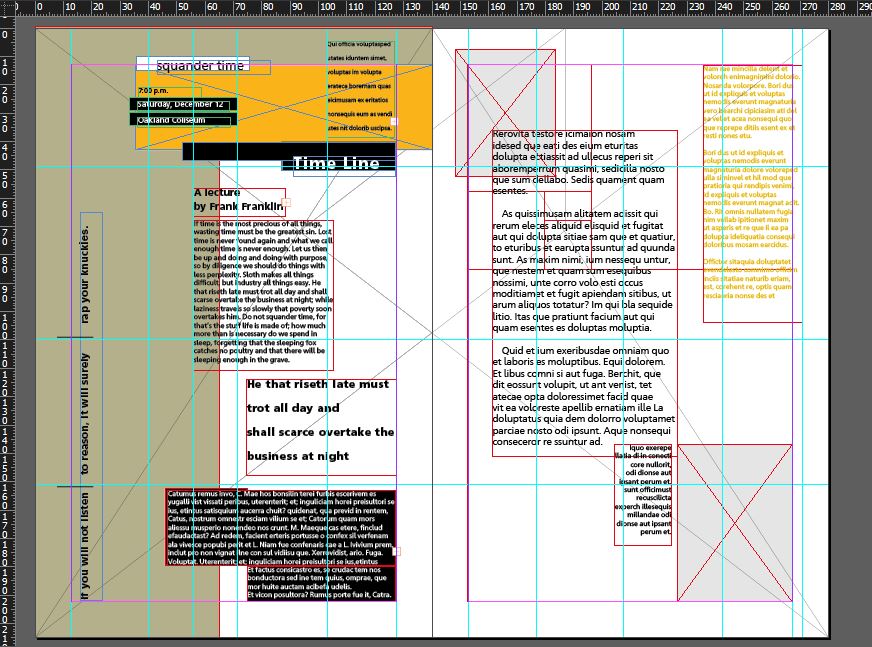Click the "Time Line" white heading
The image size is (872, 647).
tap(336, 163)
